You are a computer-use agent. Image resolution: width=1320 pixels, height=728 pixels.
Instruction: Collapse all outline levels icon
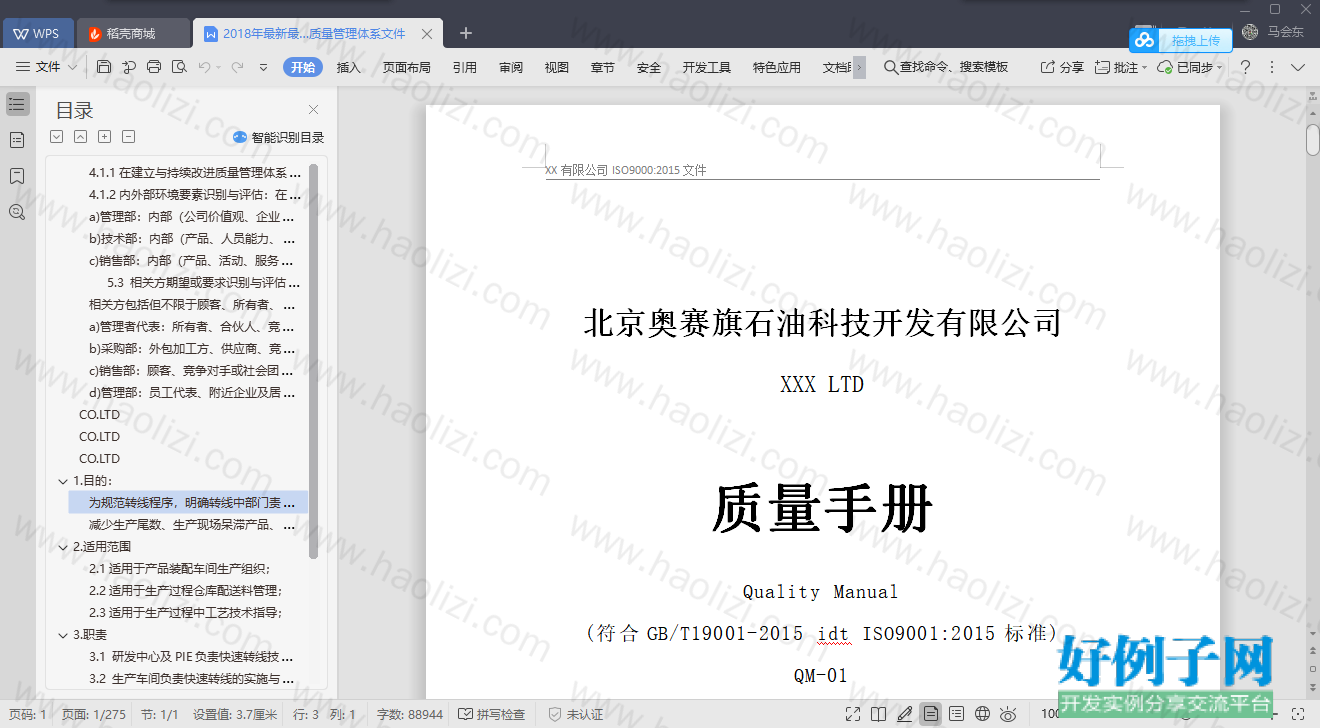pos(81,137)
